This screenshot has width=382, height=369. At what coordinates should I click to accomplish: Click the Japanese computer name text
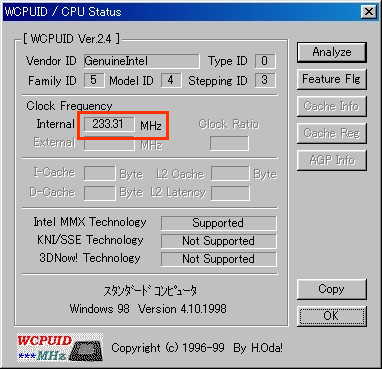[150, 291]
